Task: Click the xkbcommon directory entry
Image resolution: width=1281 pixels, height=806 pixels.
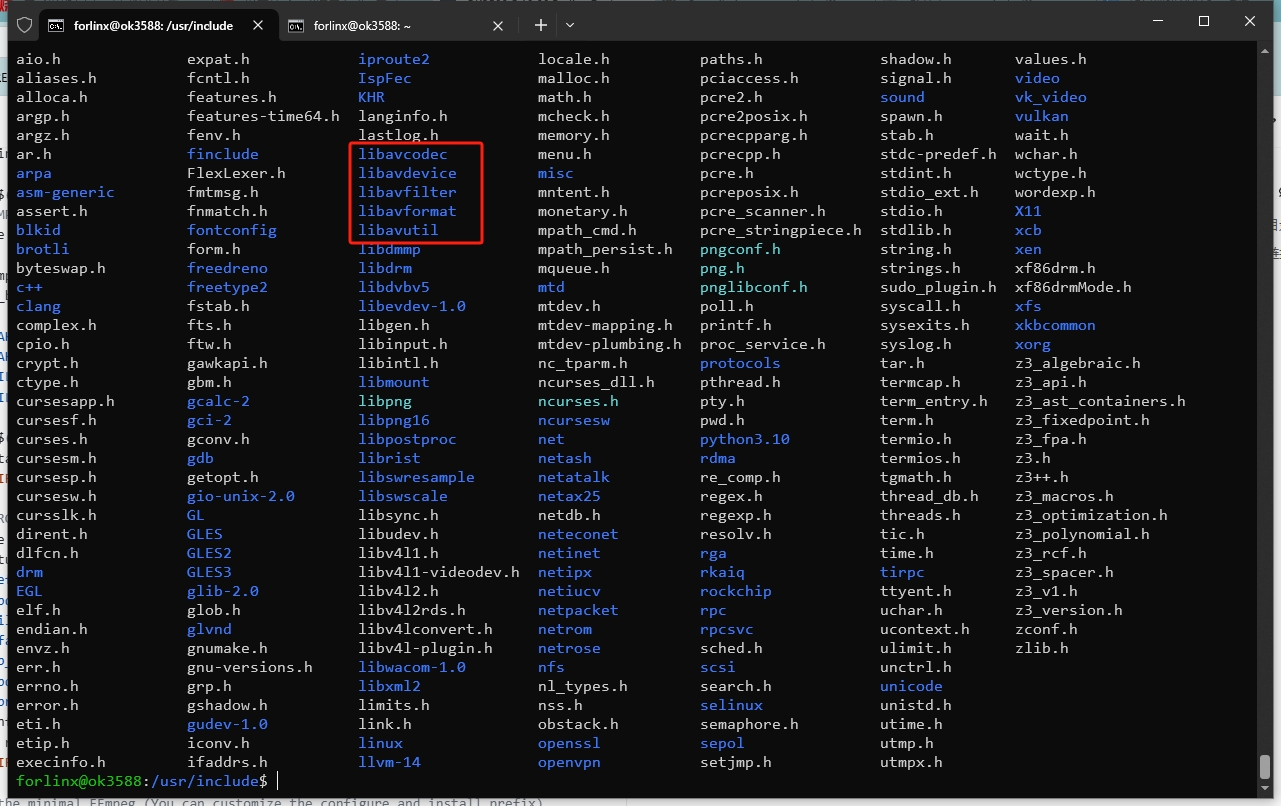Action: tap(1055, 325)
